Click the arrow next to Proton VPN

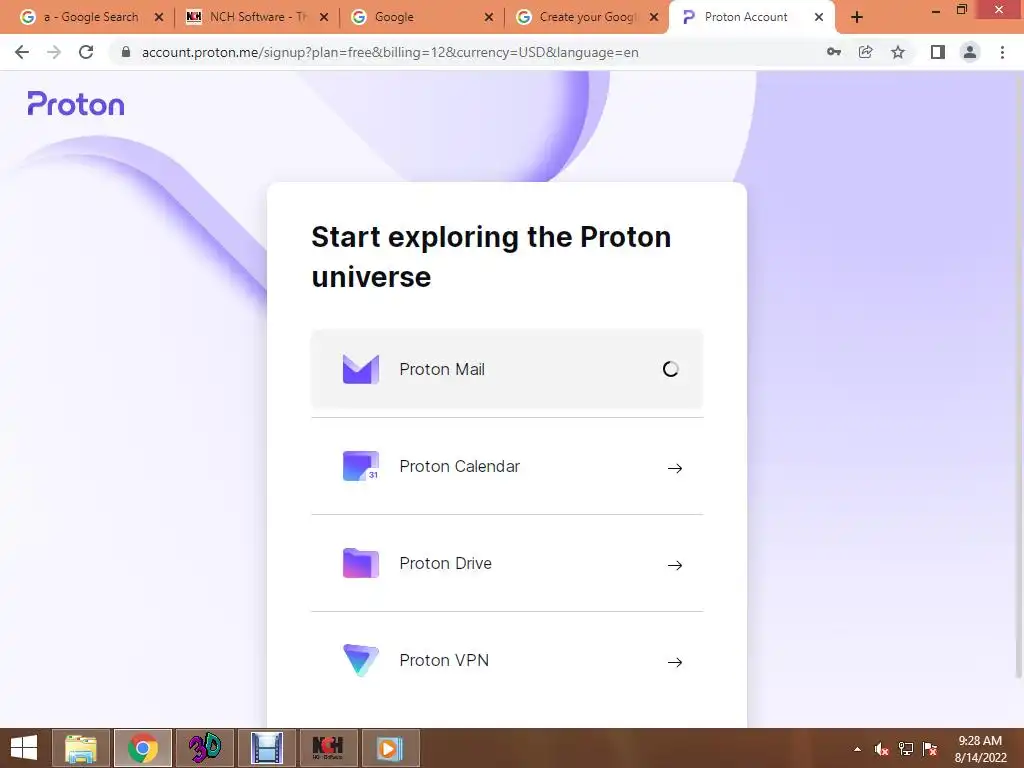point(675,662)
